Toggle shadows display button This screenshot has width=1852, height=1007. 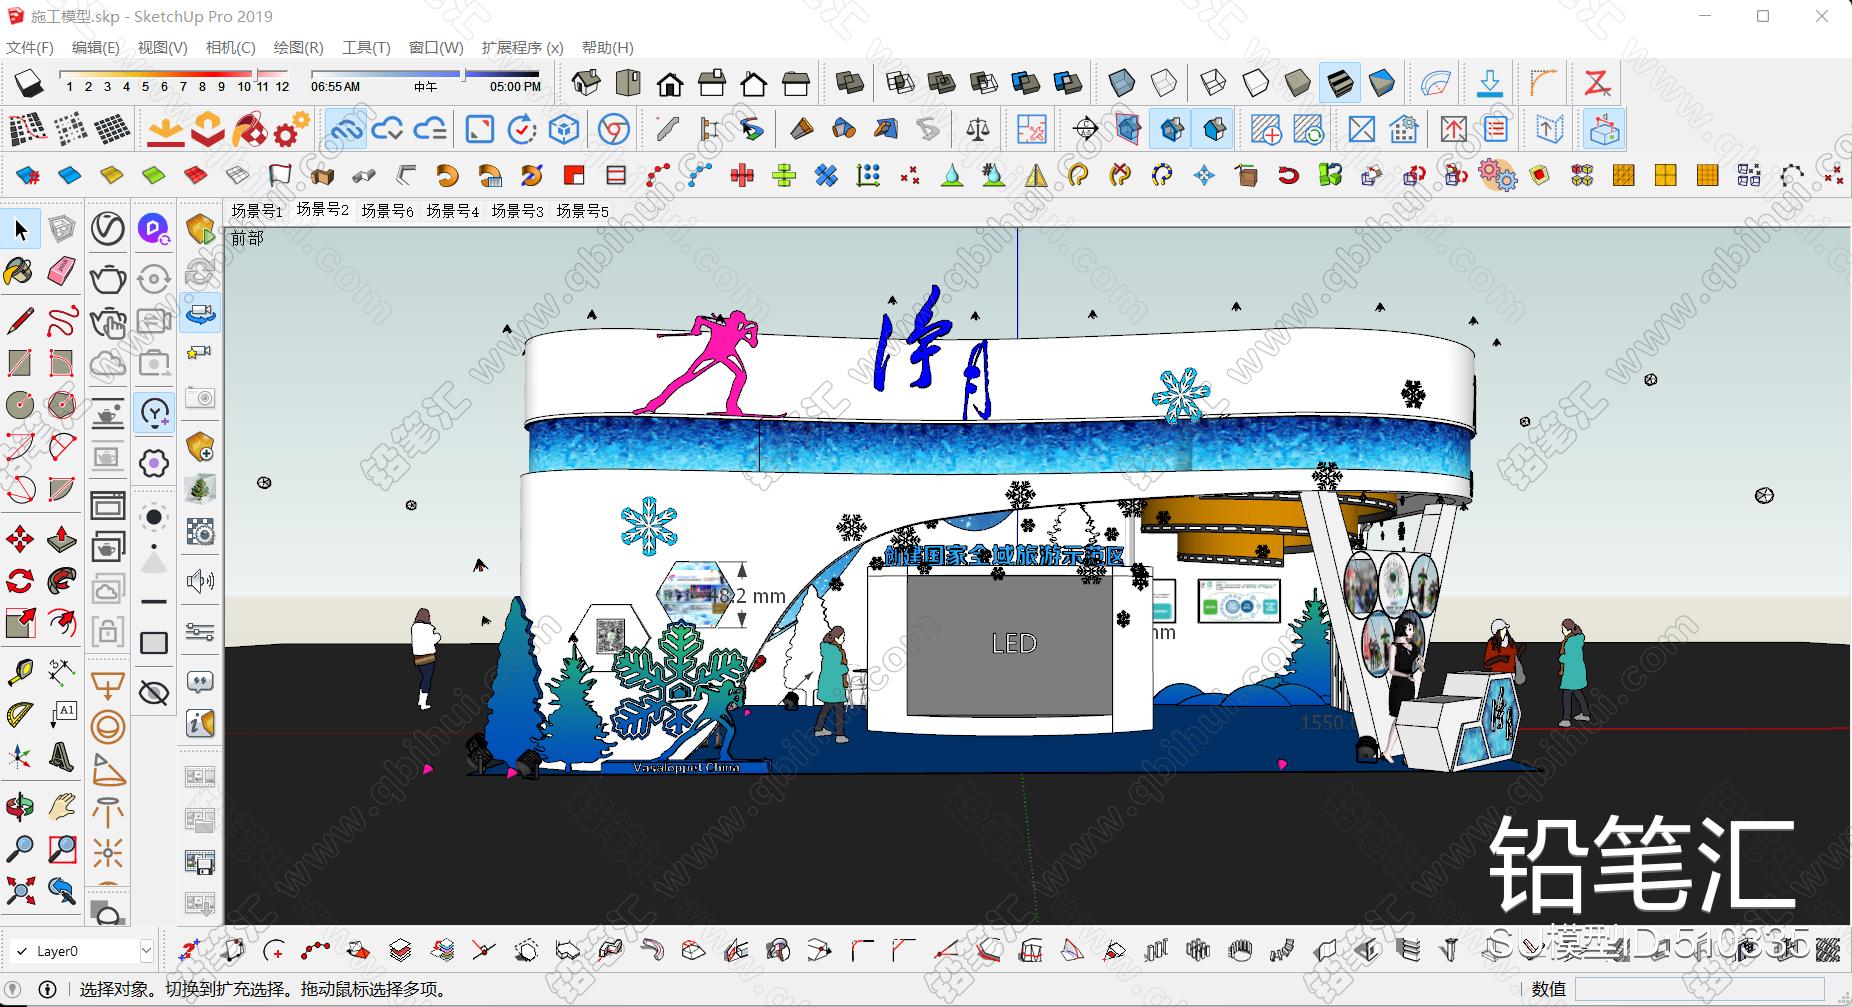(29, 83)
